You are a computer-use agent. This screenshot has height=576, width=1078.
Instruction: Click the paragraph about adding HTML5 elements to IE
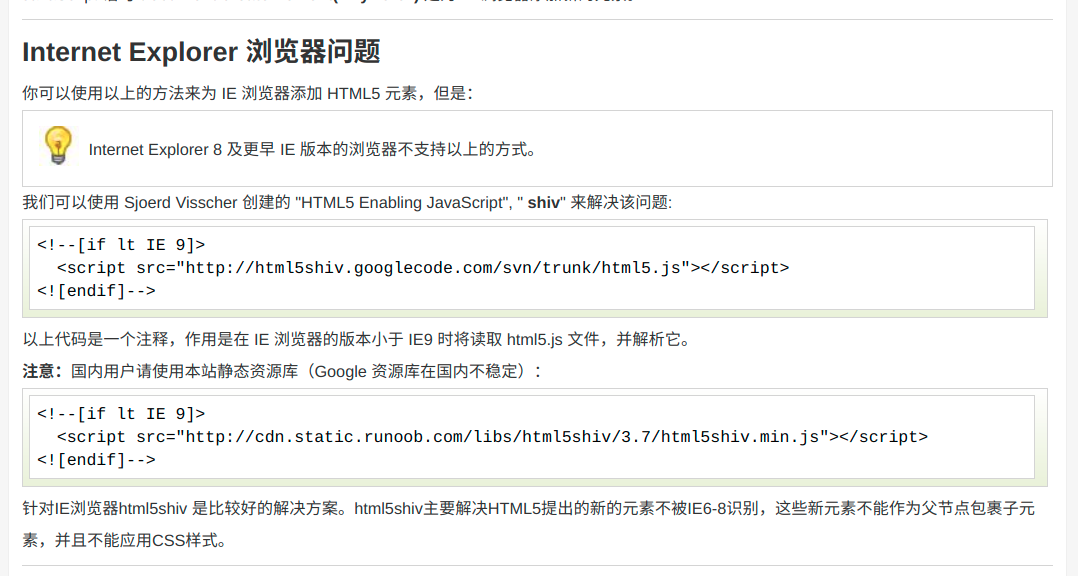pos(246,93)
